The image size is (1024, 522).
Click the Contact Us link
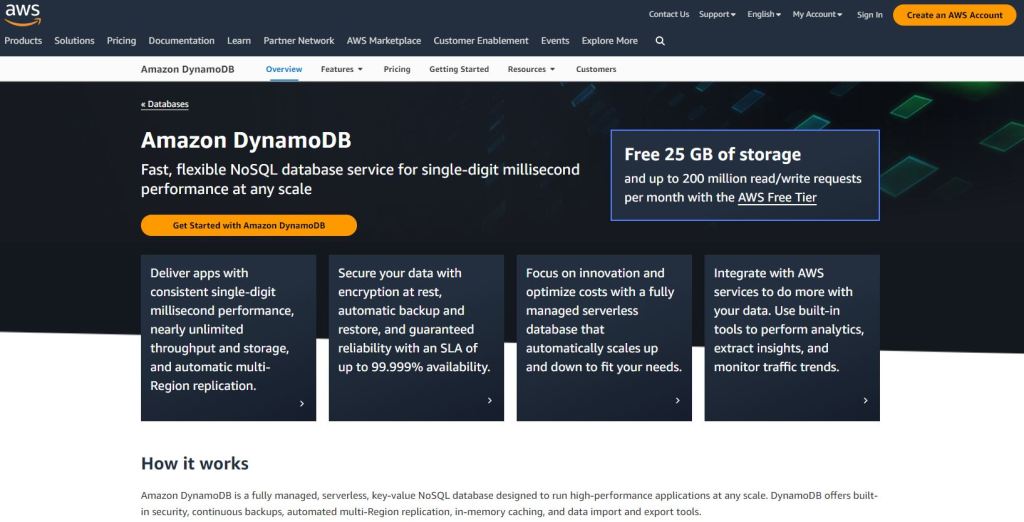tap(669, 14)
